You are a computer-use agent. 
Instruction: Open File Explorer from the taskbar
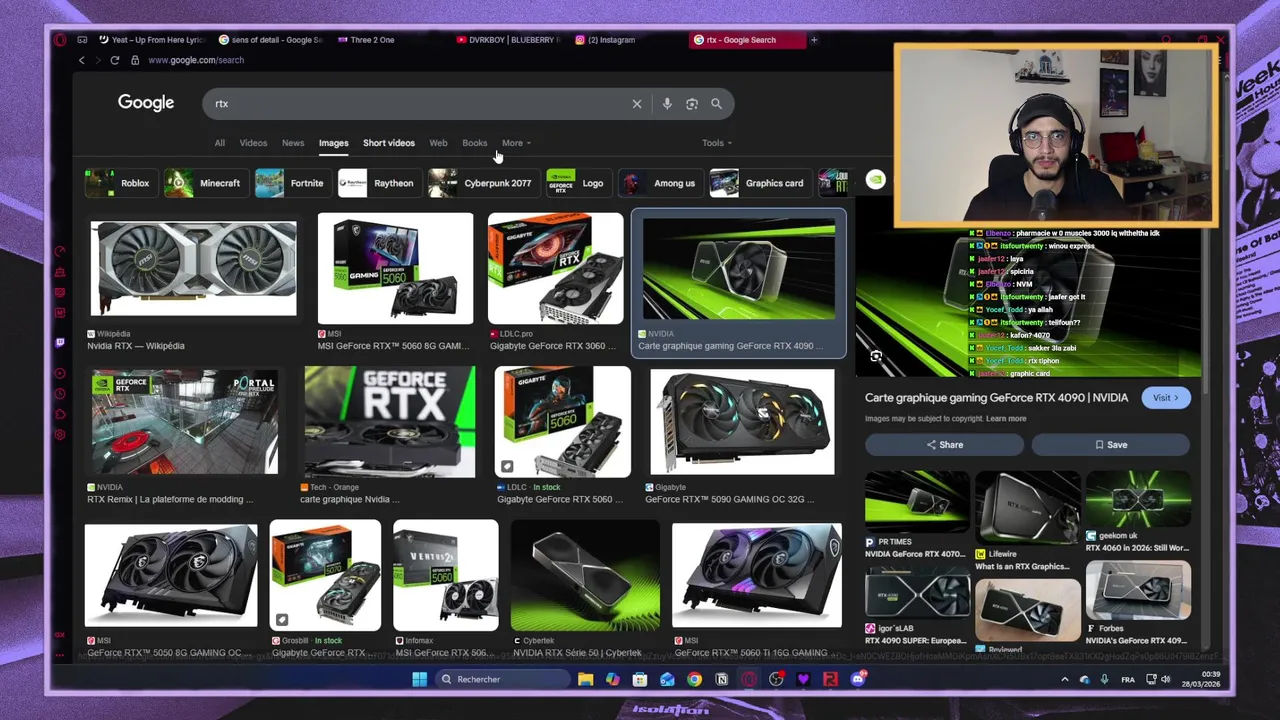[586, 680]
